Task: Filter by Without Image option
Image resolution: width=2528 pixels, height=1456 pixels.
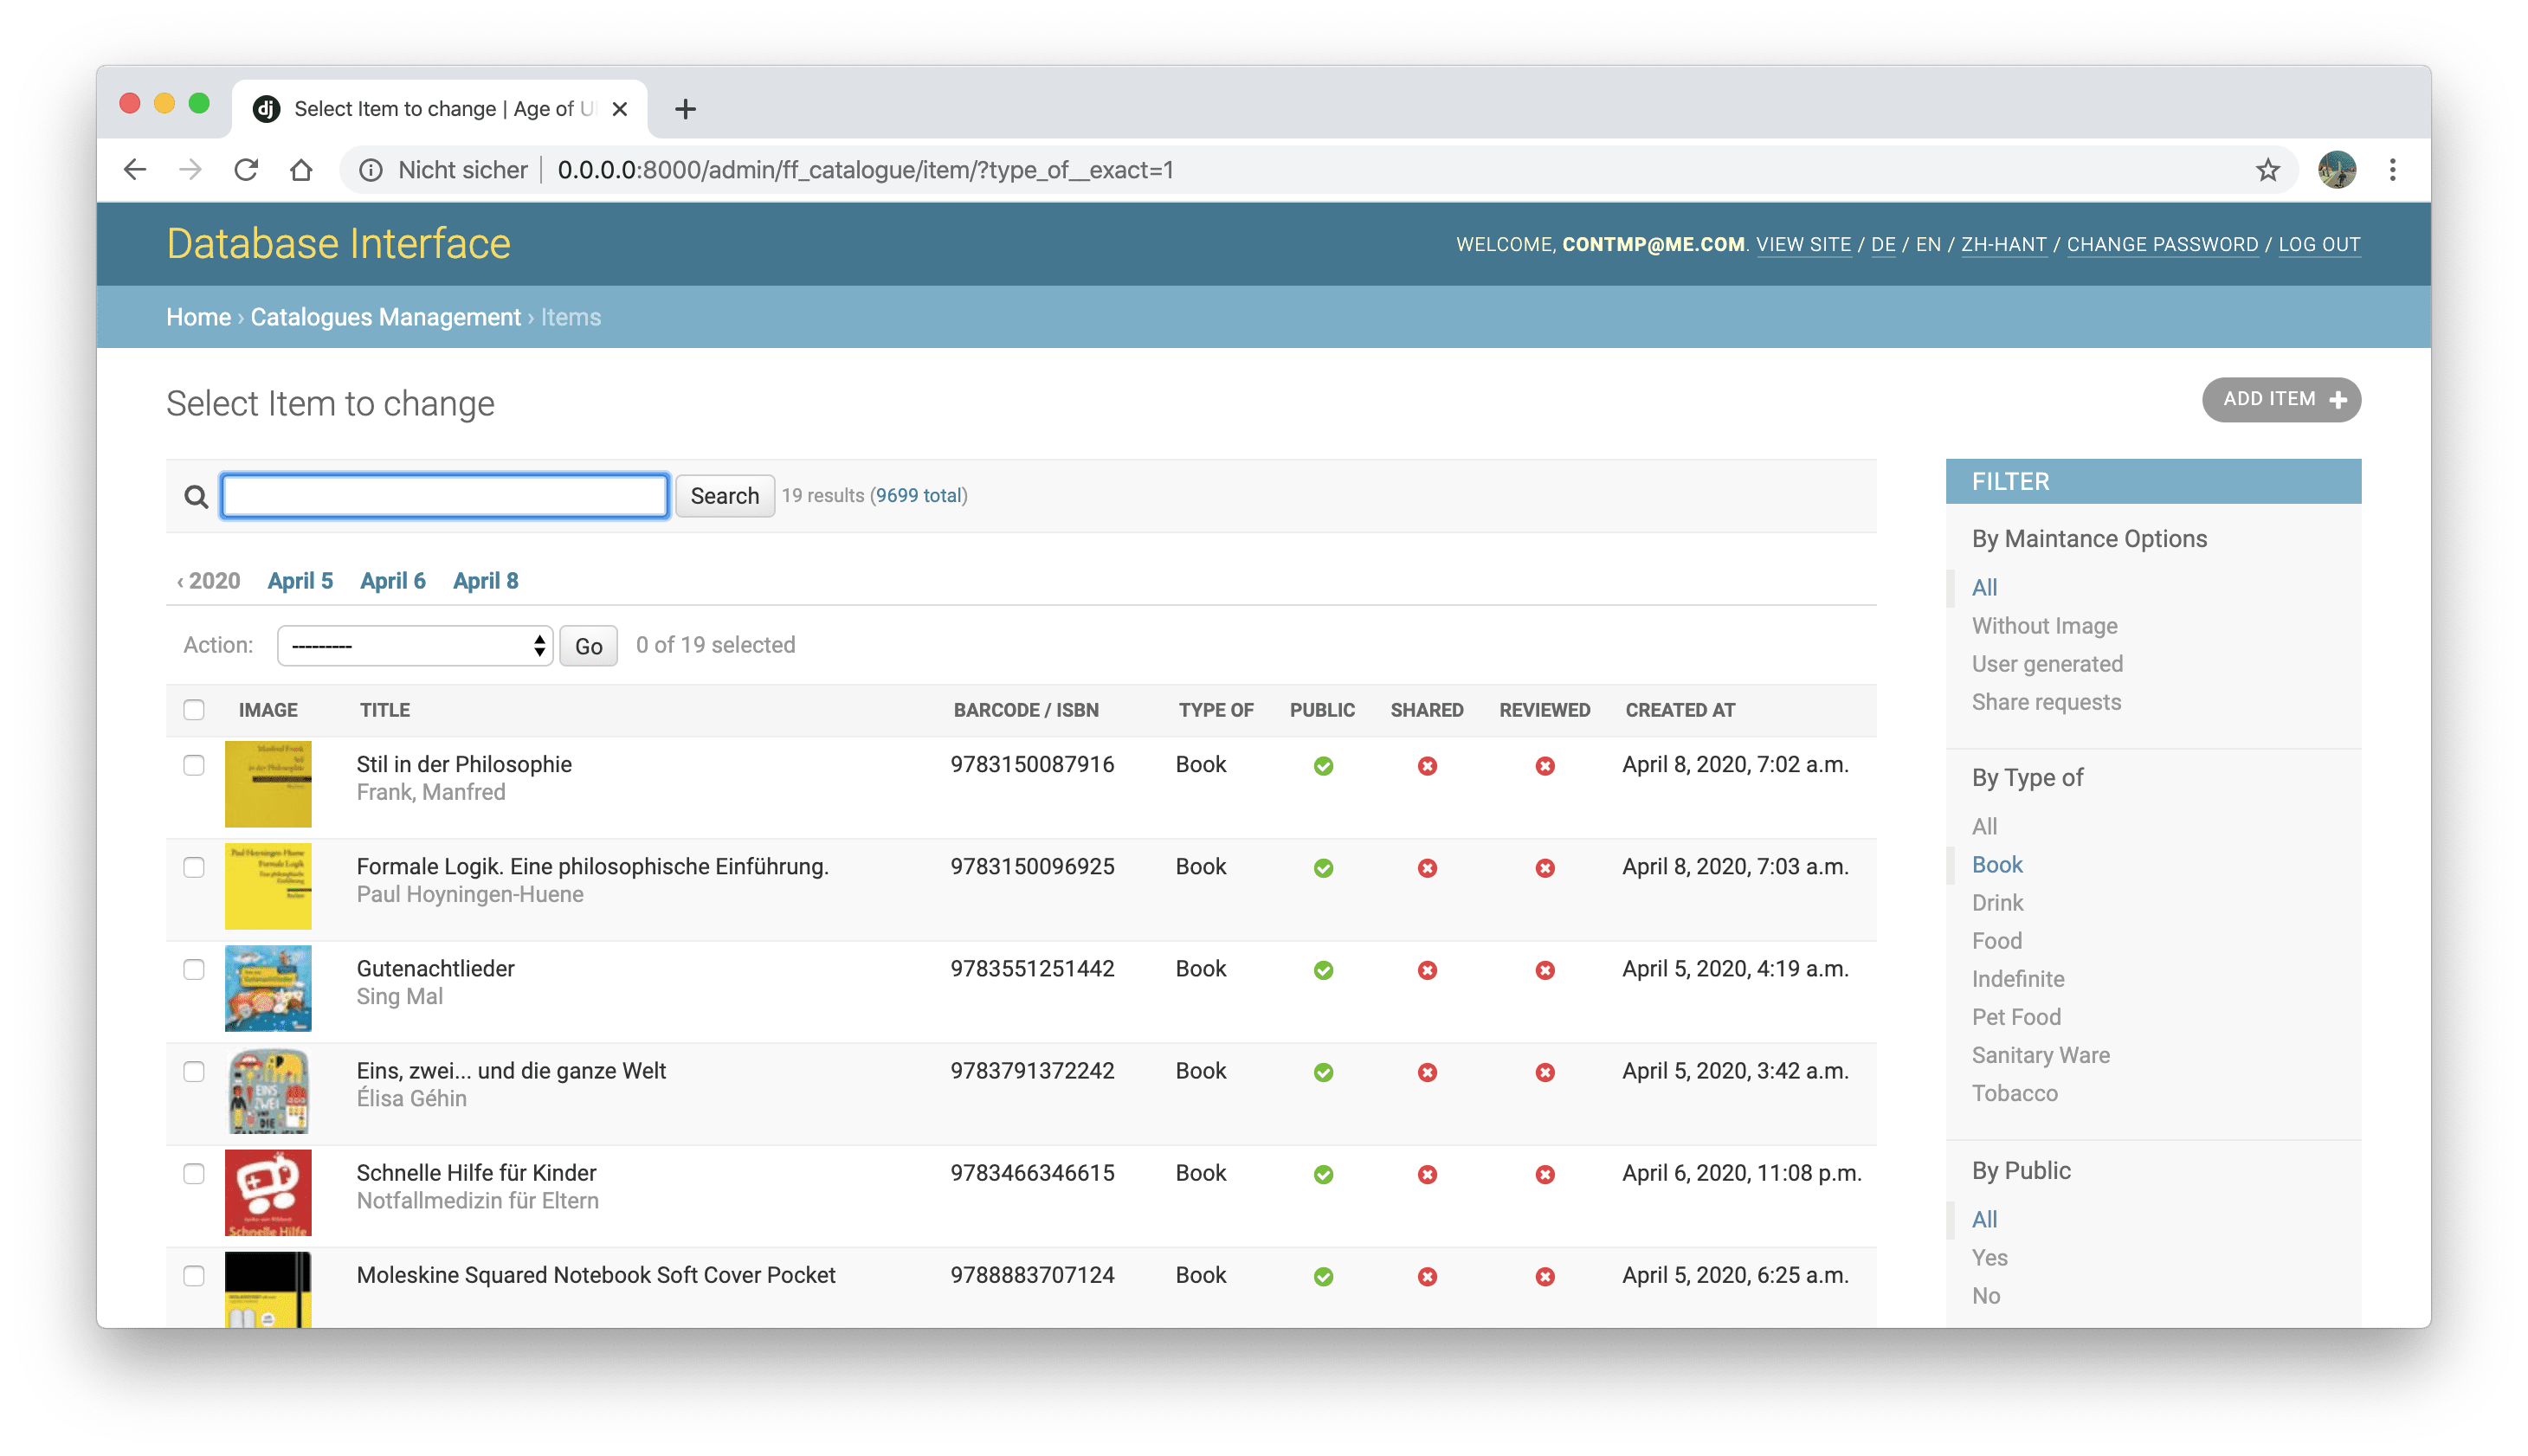Action: [x=2044, y=626]
